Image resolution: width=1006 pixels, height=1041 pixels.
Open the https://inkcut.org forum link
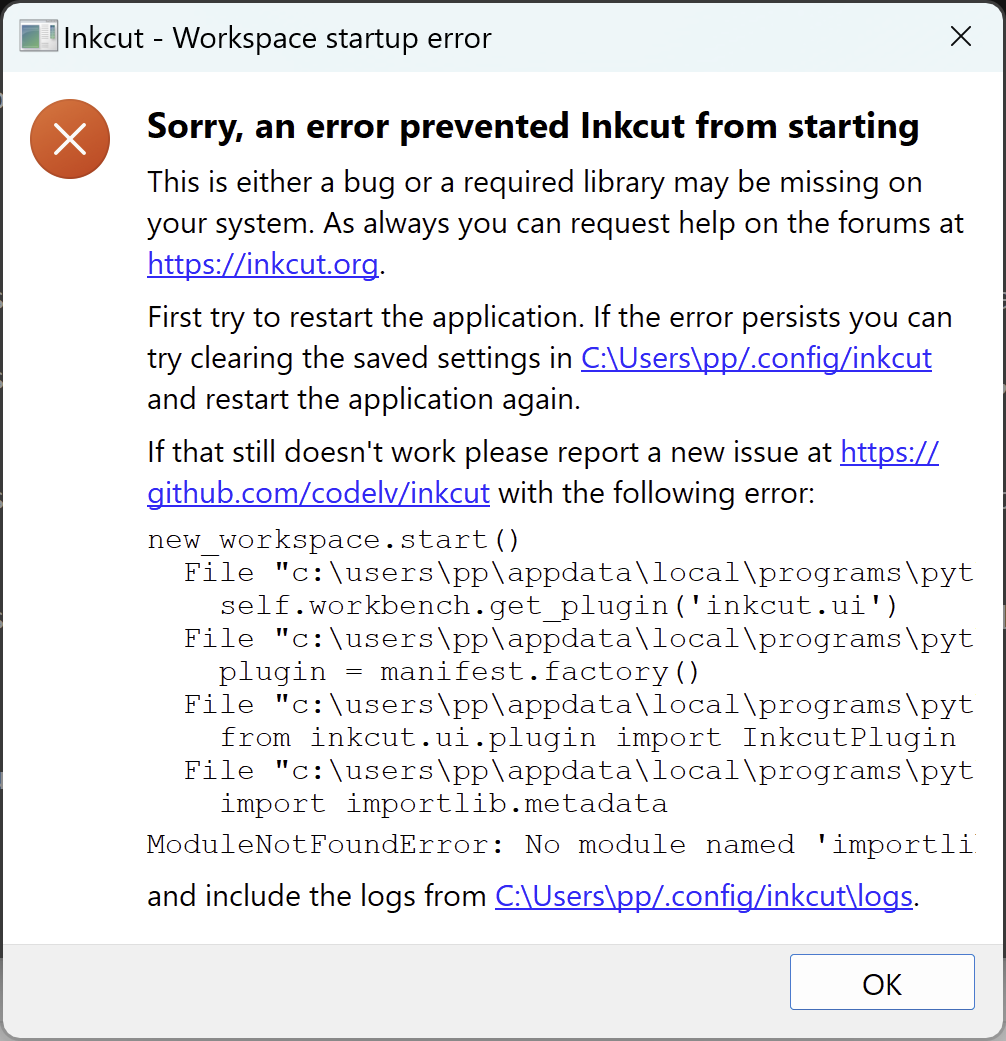click(263, 264)
